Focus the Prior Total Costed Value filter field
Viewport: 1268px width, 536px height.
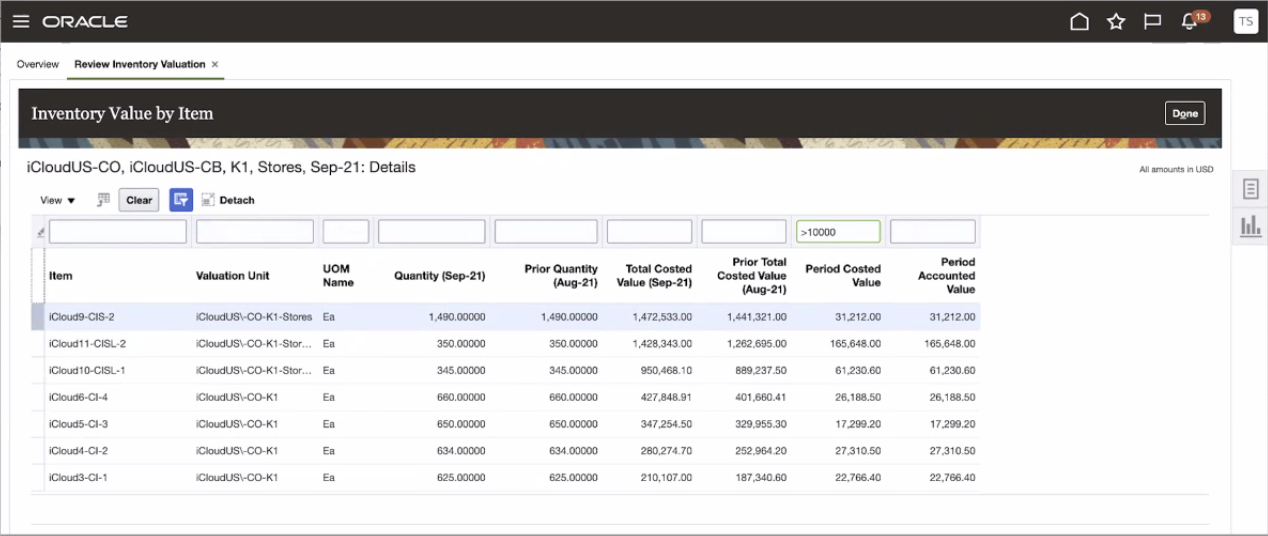[x=744, y=232]
